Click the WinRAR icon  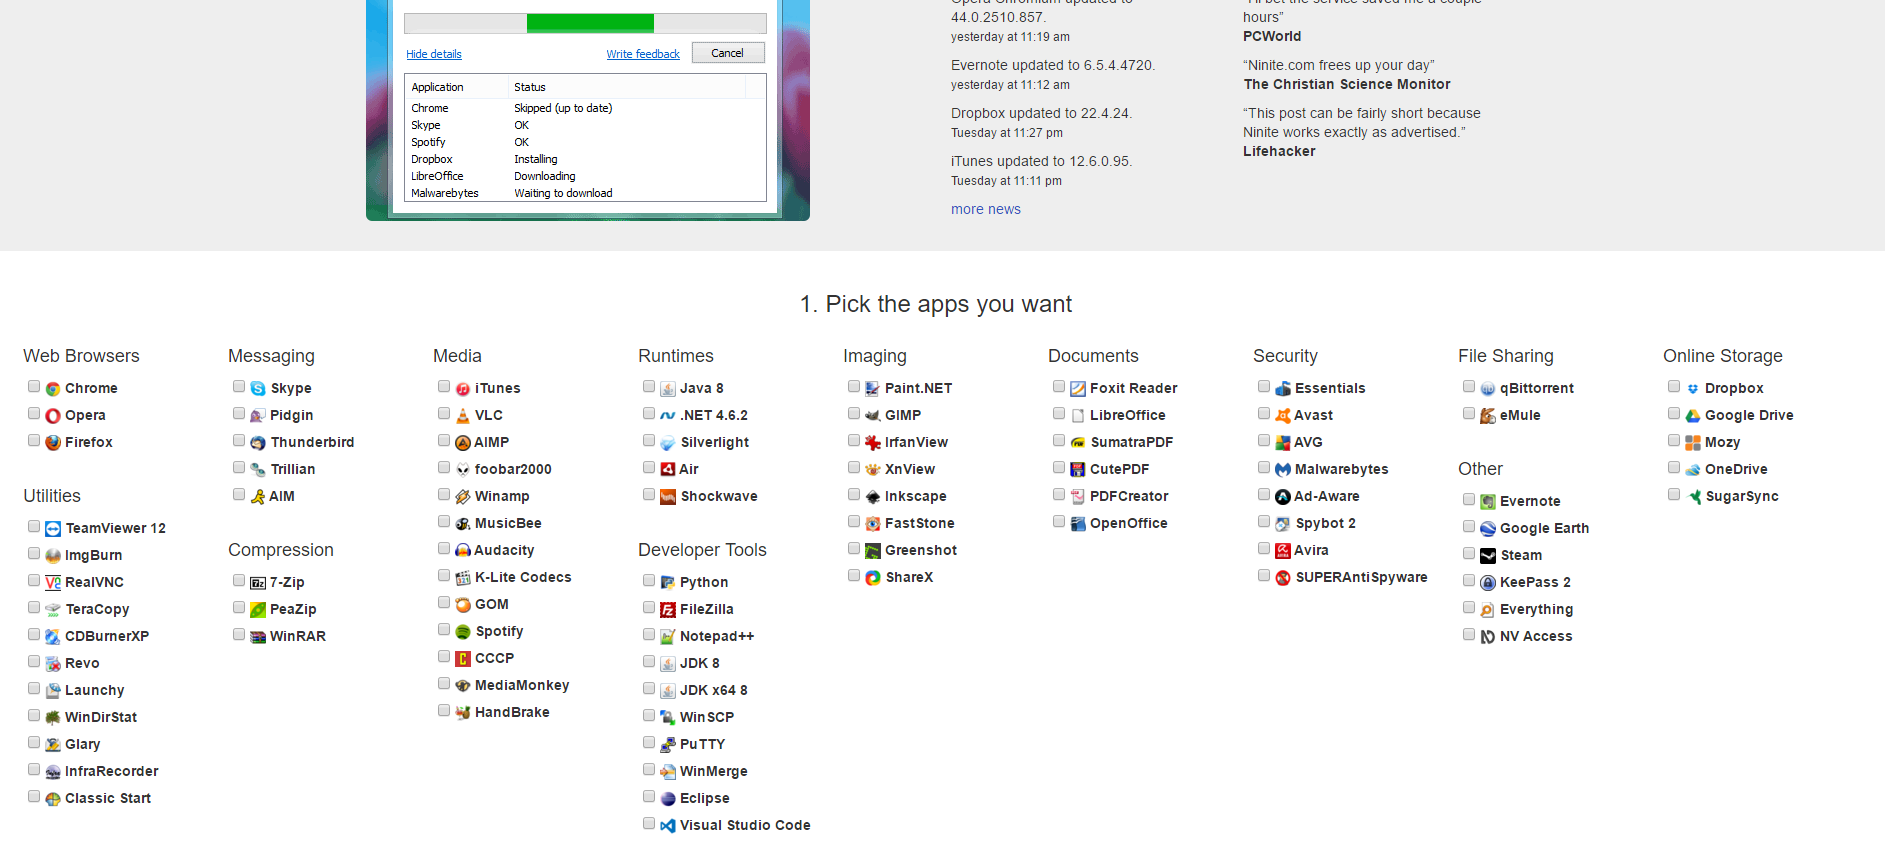click(x=258, y=637)
